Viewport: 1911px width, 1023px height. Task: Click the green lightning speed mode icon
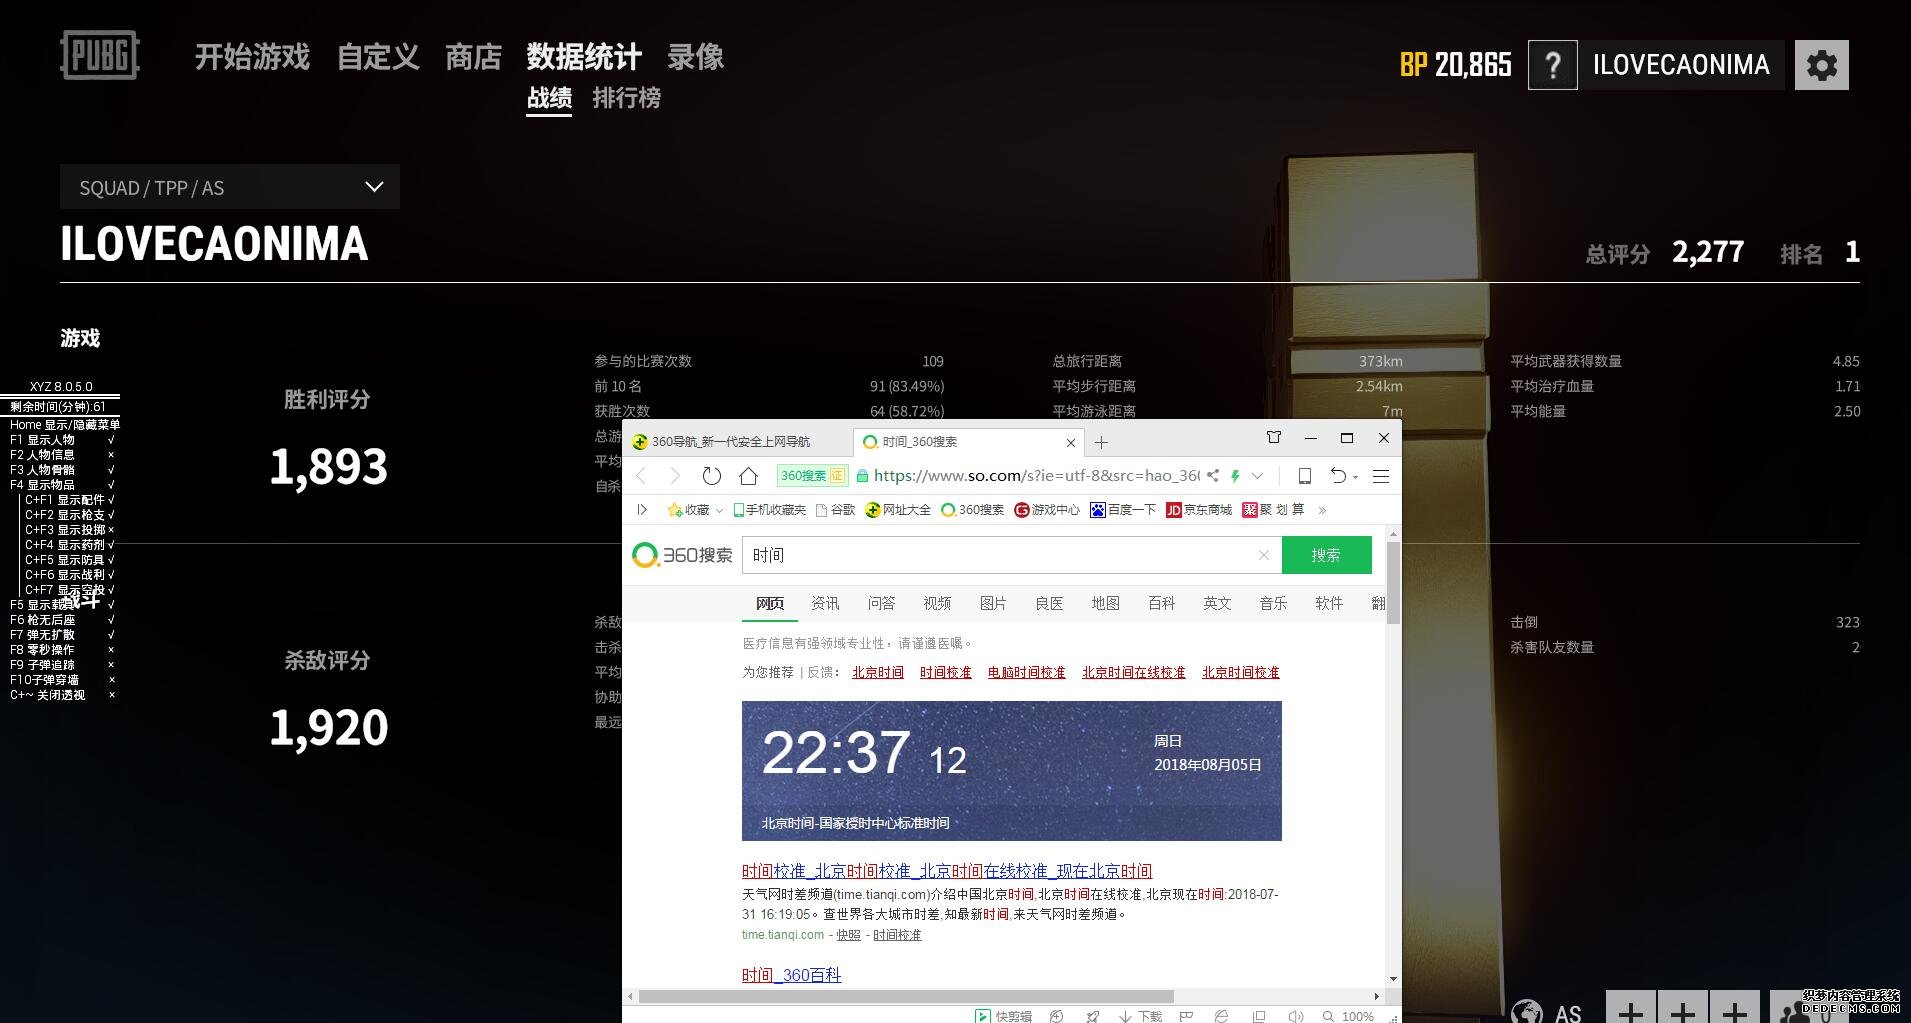[x=1235, y=476]
